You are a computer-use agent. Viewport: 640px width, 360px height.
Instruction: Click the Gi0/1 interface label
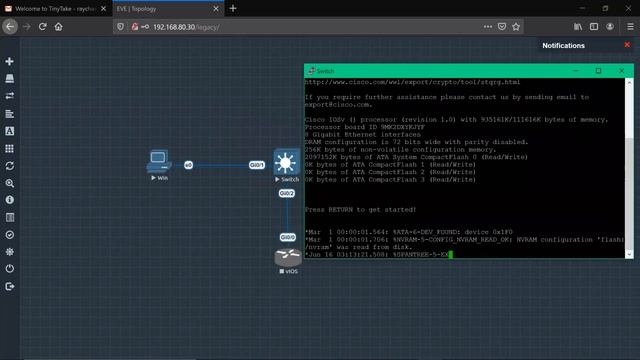pyautogui.click(x=257, y=165)
